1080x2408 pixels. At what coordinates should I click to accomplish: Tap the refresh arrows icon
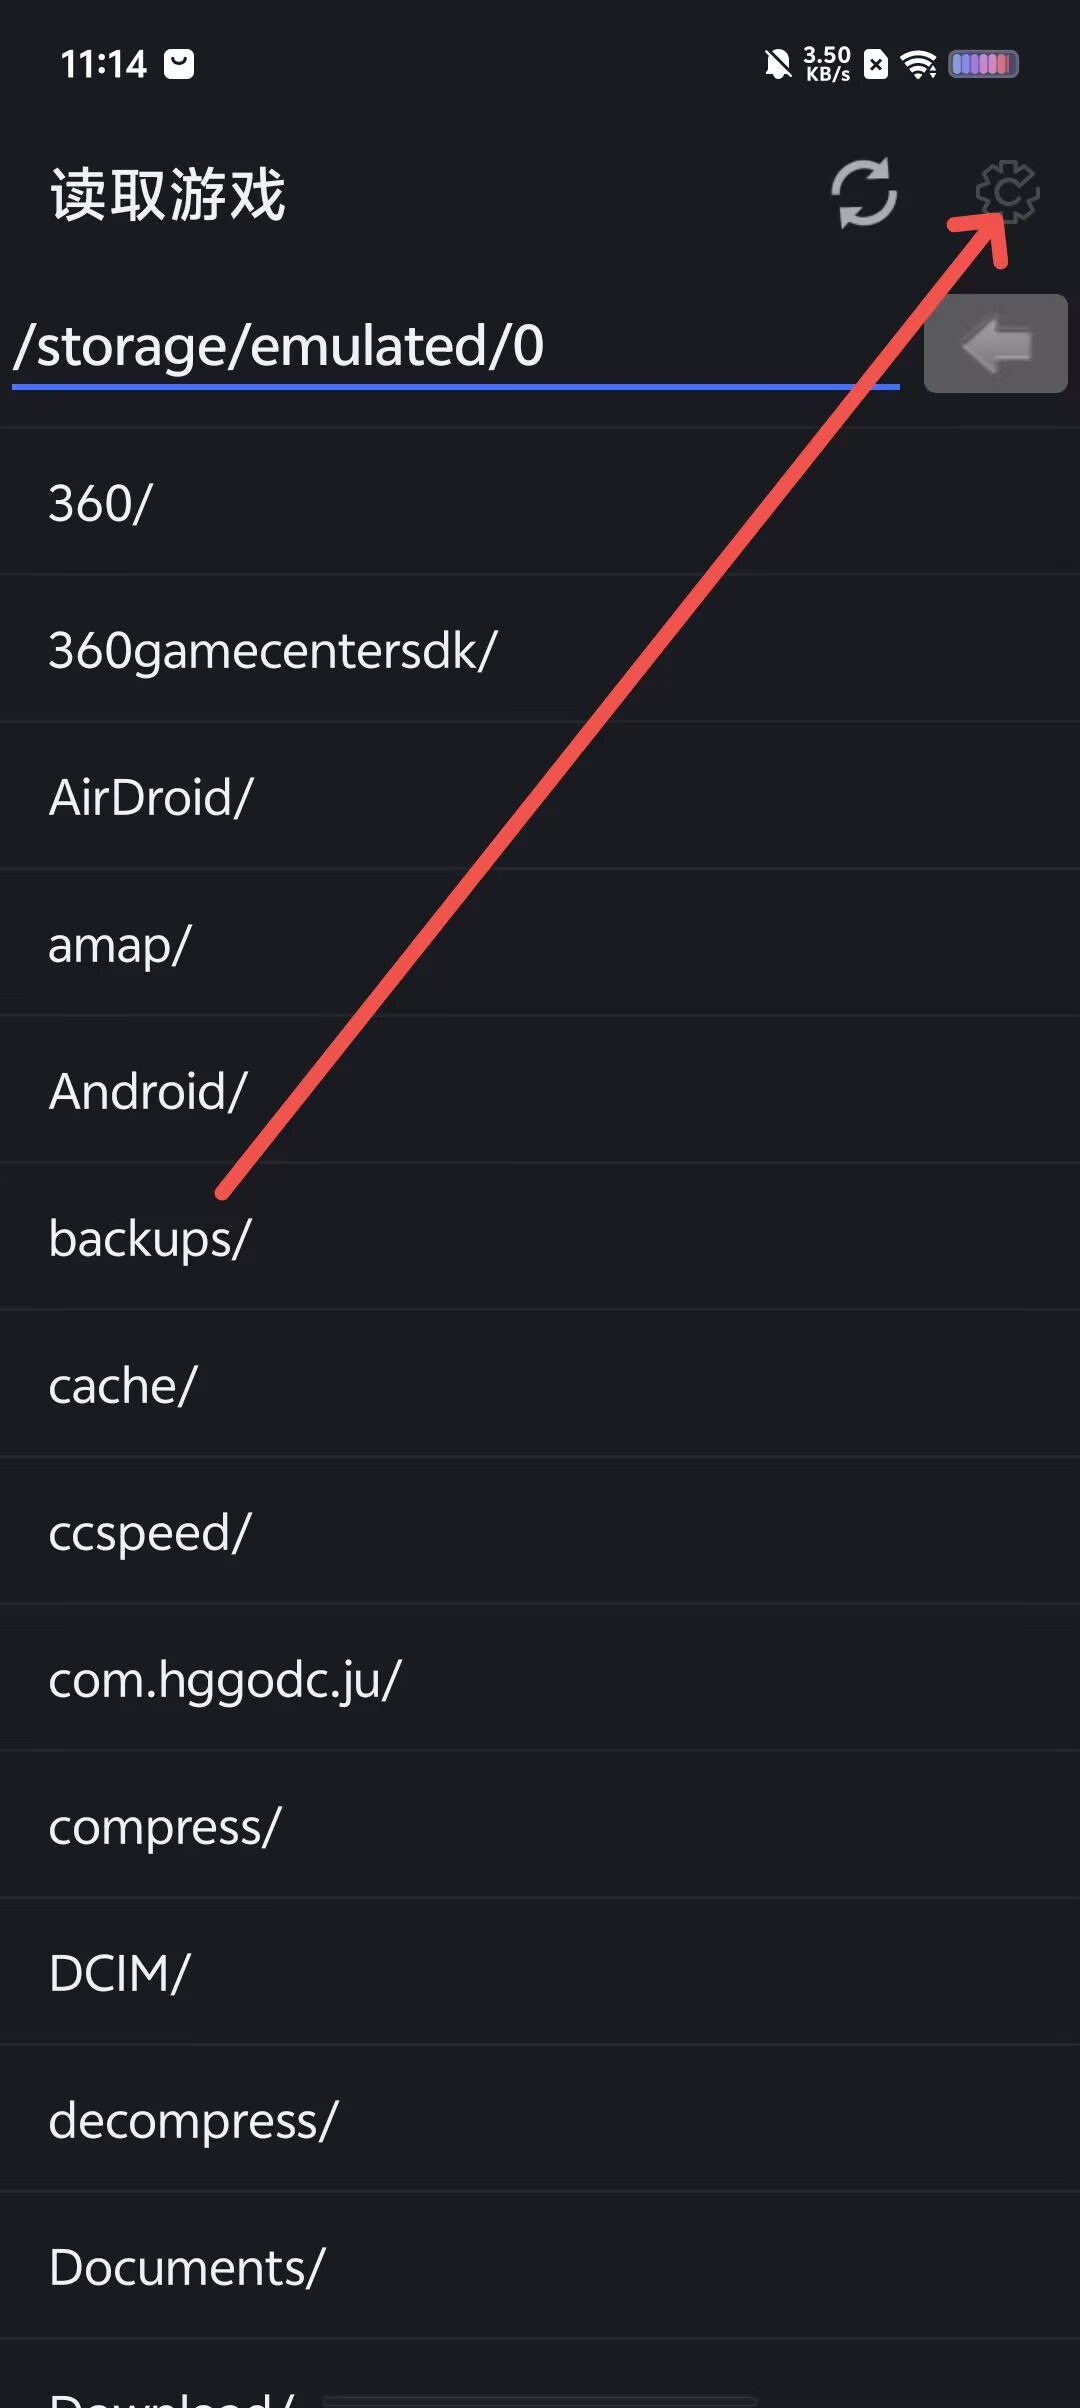[x=864, y=193]
